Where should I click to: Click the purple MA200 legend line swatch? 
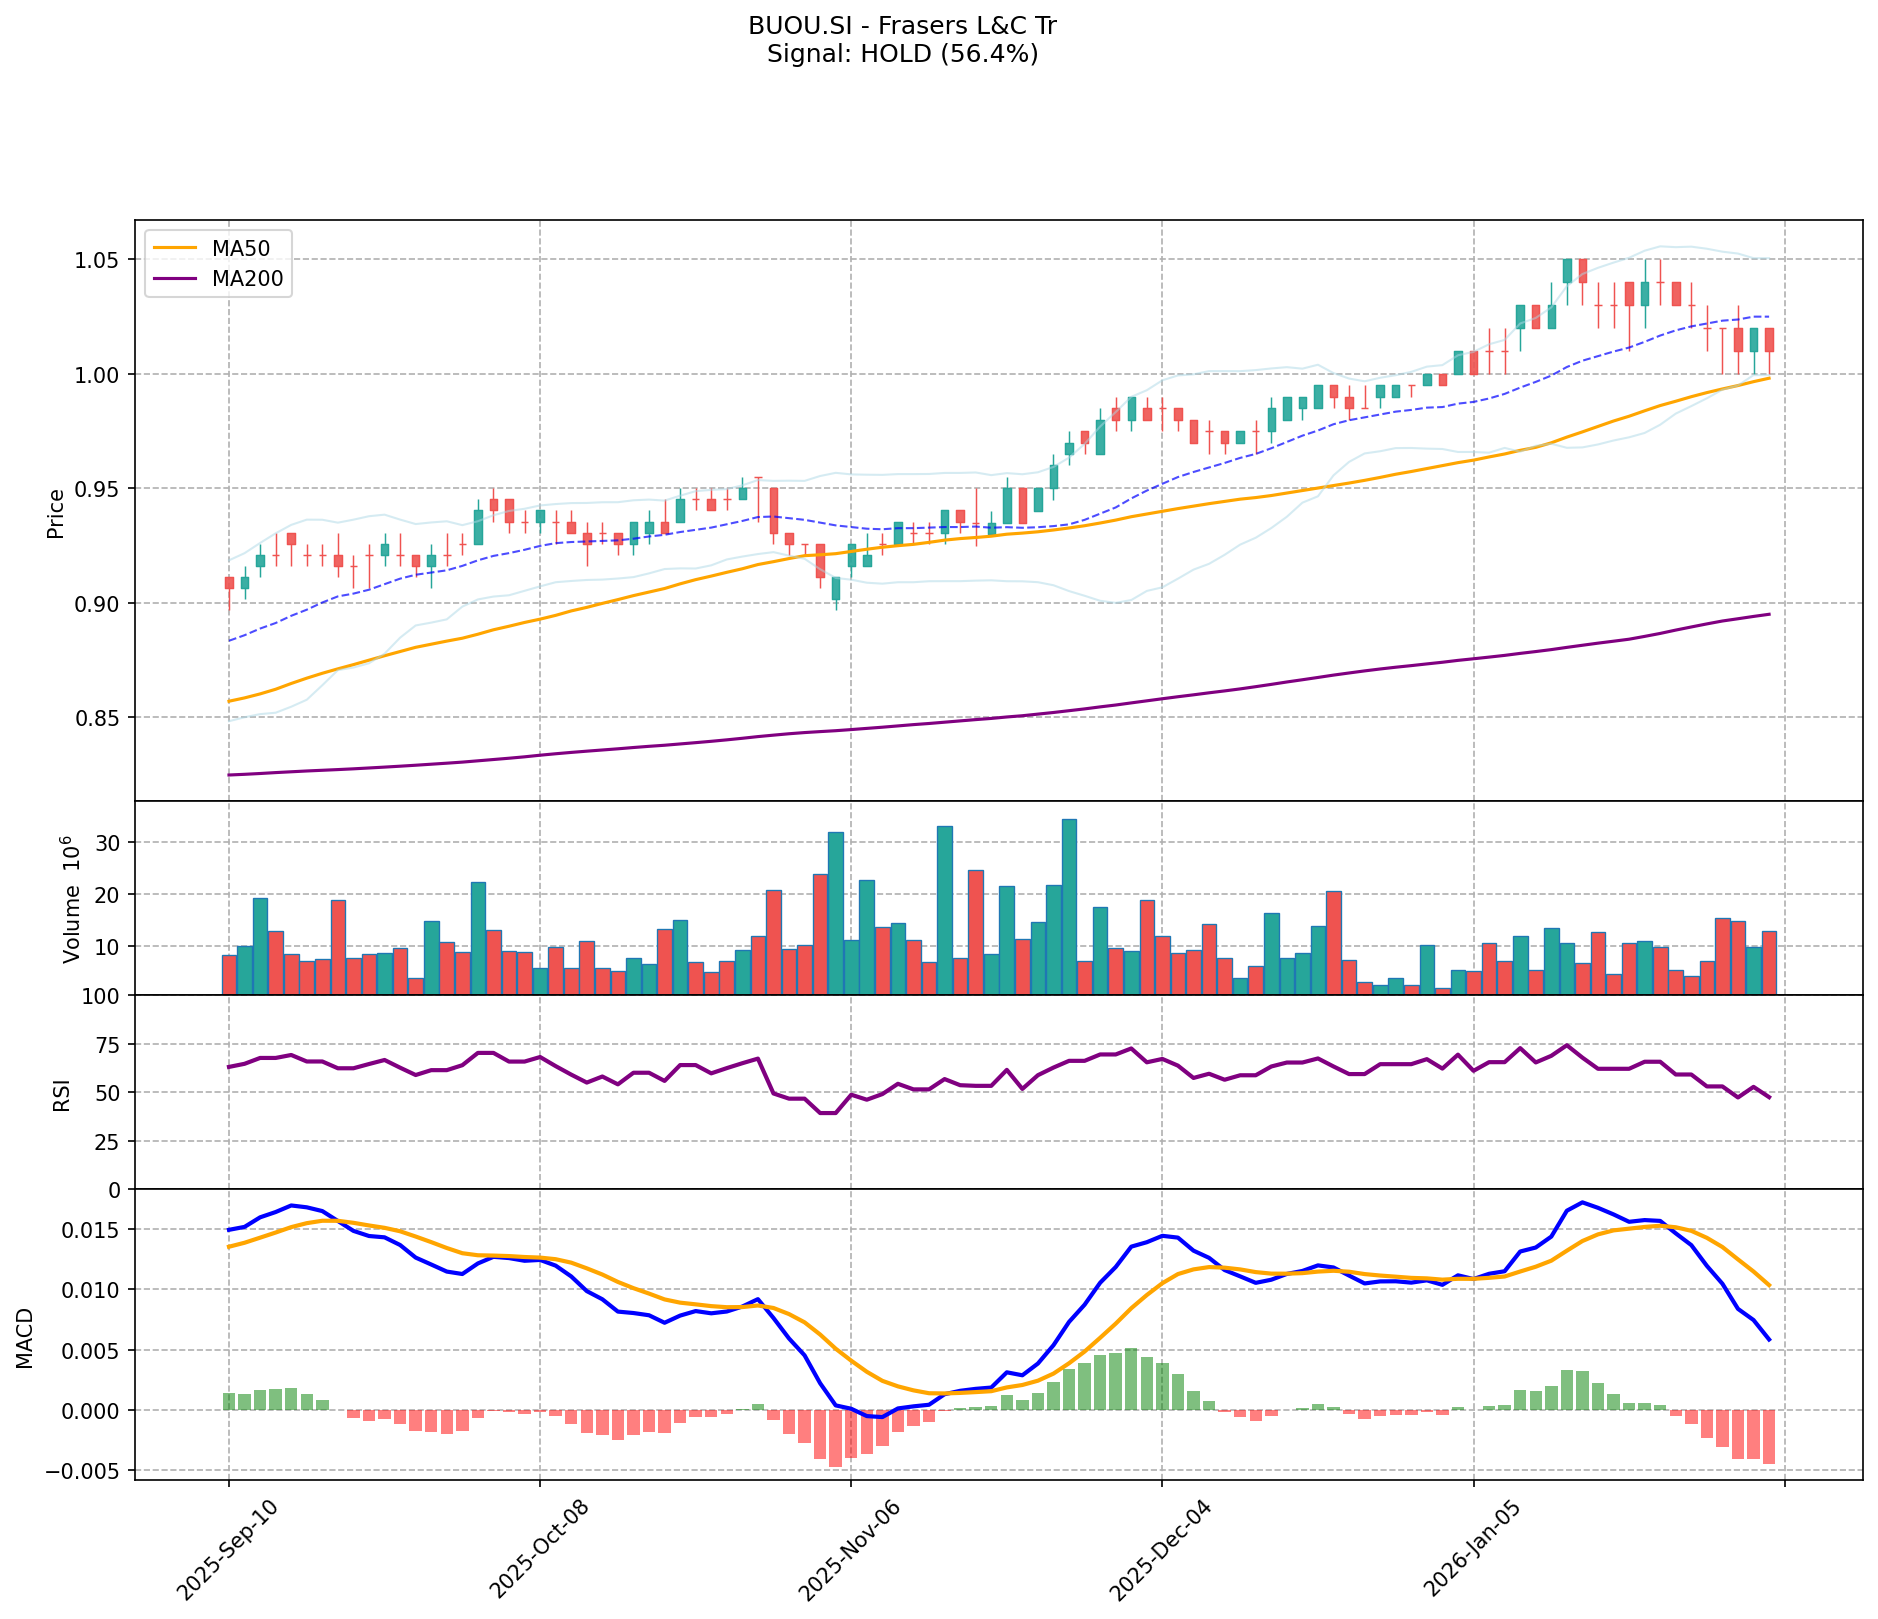[176, 280]
